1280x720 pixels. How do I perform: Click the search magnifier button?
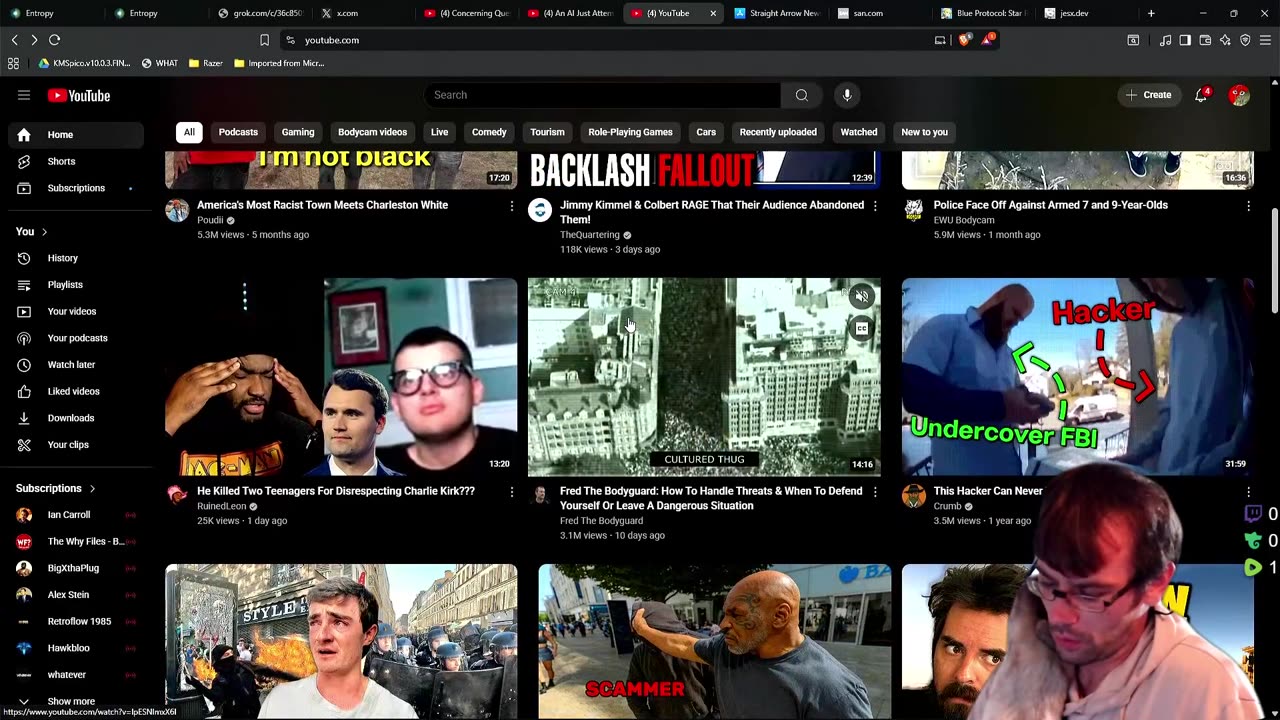(x=802, y=95)
